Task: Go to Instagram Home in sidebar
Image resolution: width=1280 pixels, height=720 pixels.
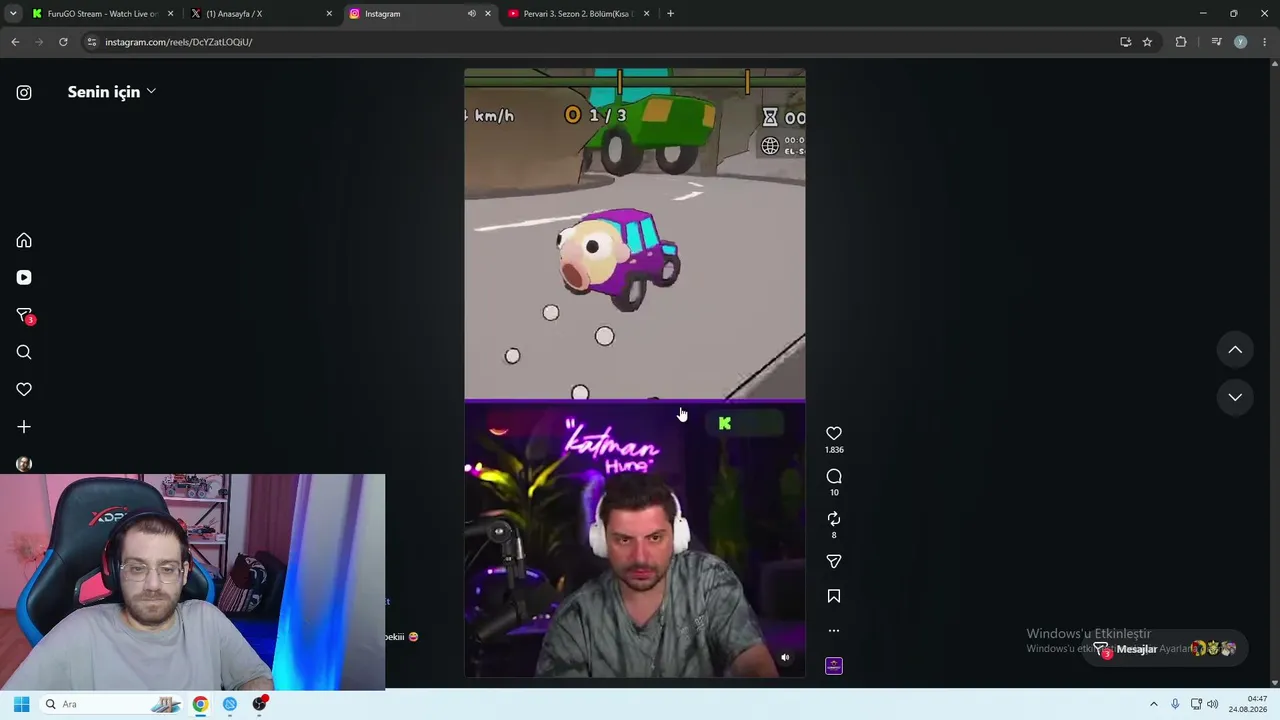Action: point(24,241)
